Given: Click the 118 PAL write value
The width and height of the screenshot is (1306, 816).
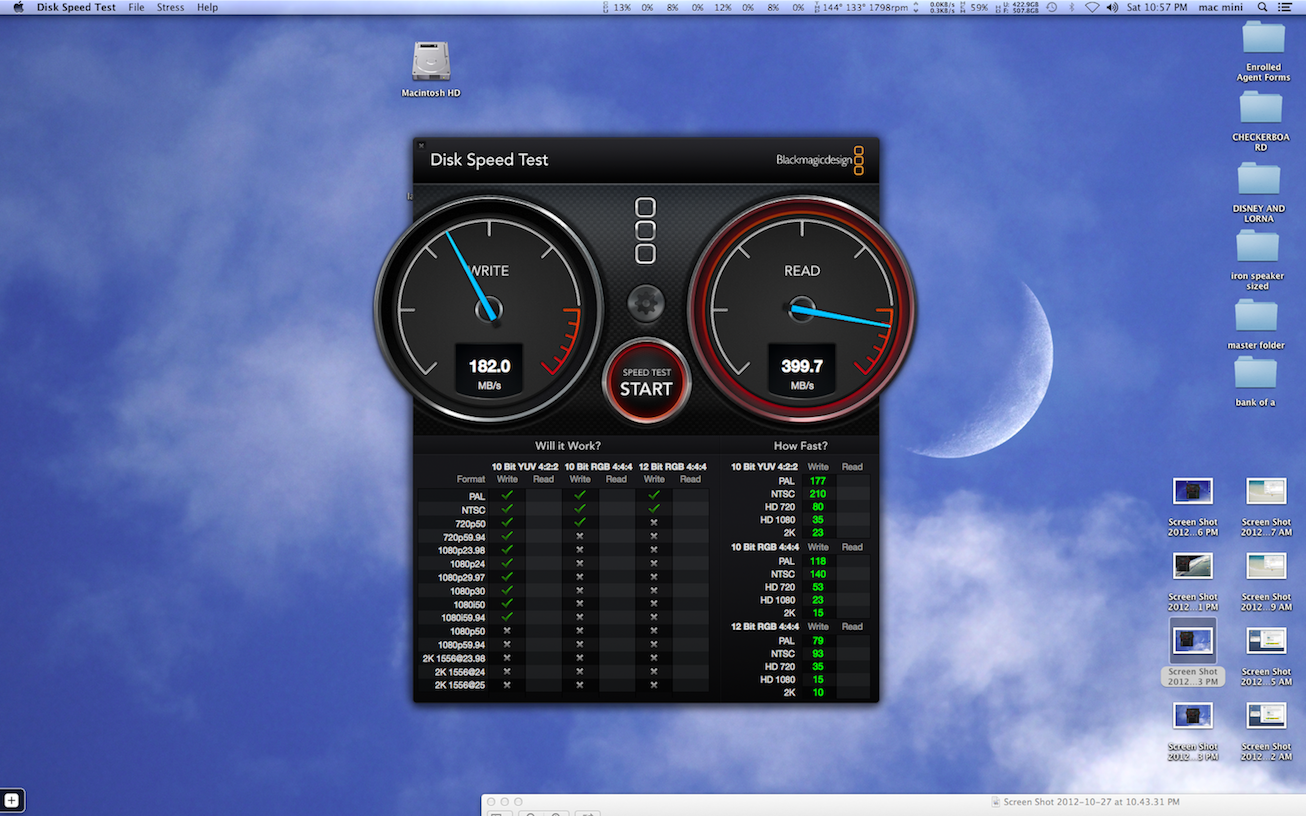Looking at the screenshot, I should (x=818, y=561).
